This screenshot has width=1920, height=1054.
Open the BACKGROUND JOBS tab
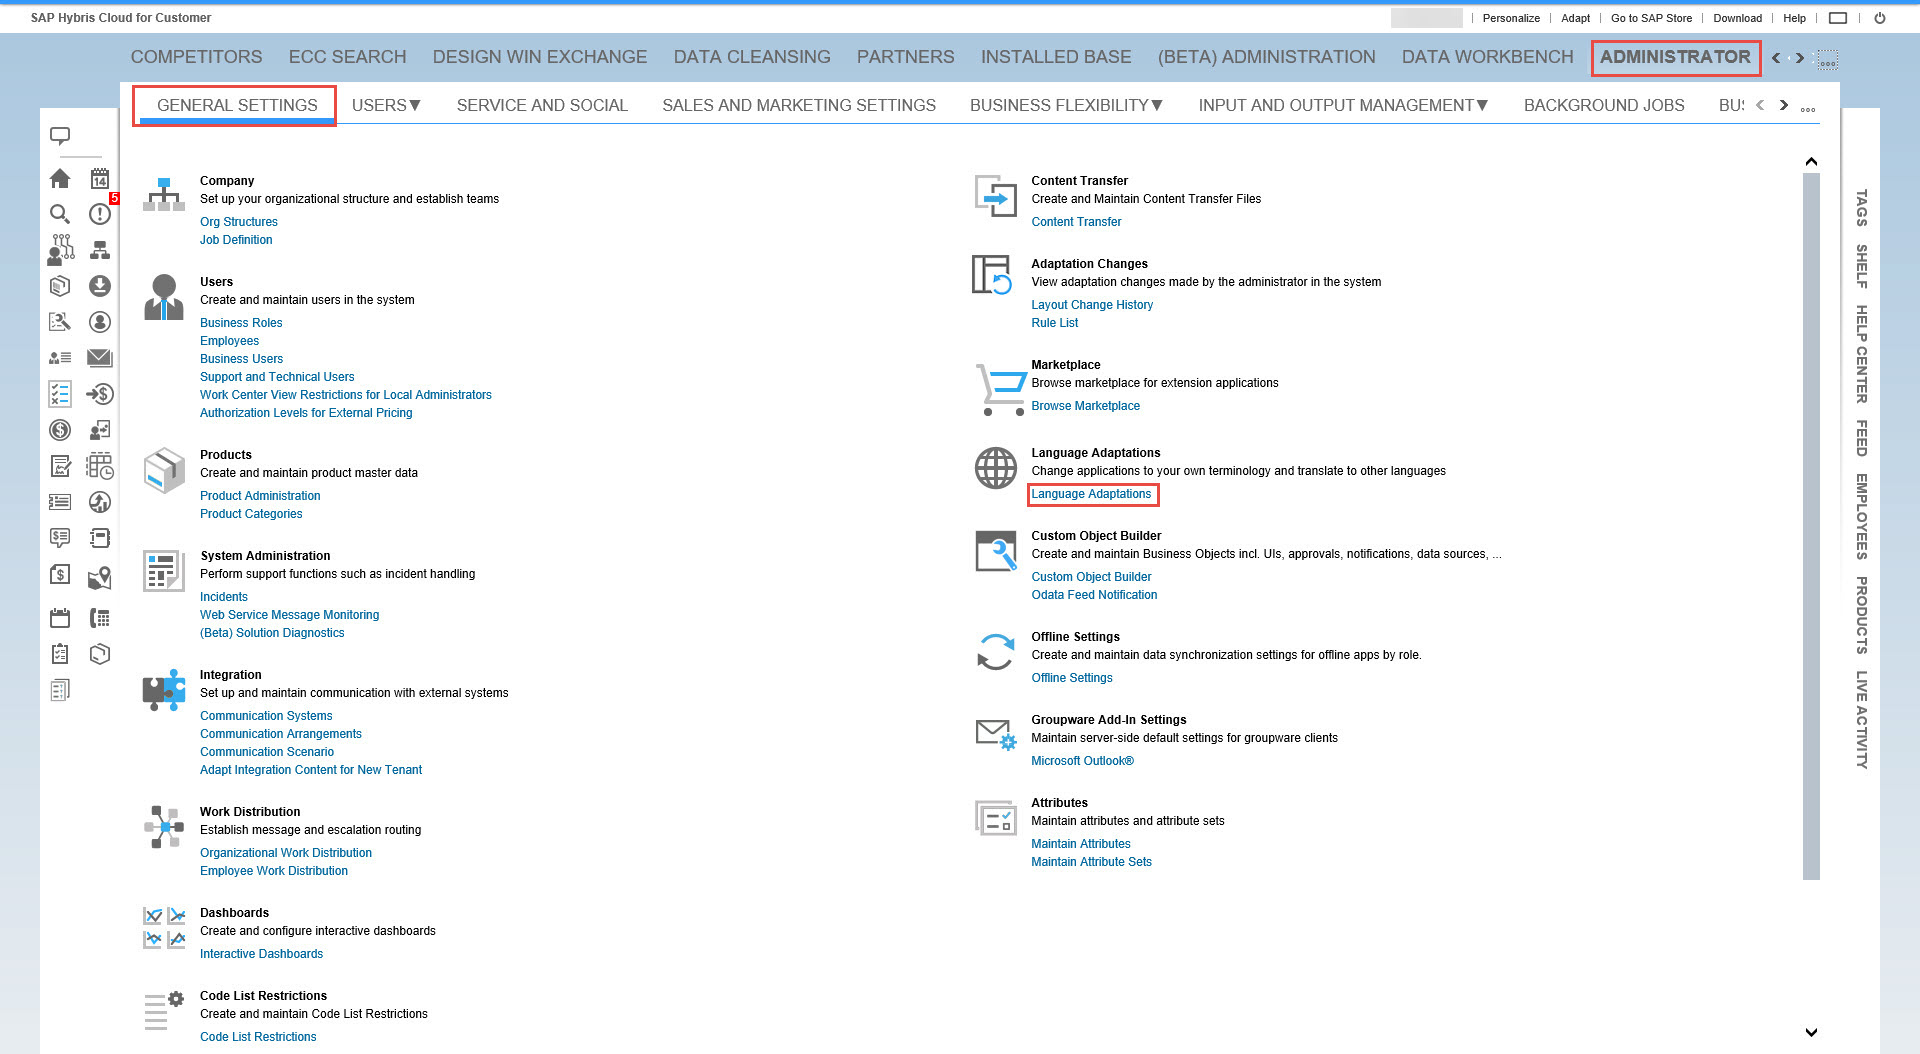point(1604,105)
